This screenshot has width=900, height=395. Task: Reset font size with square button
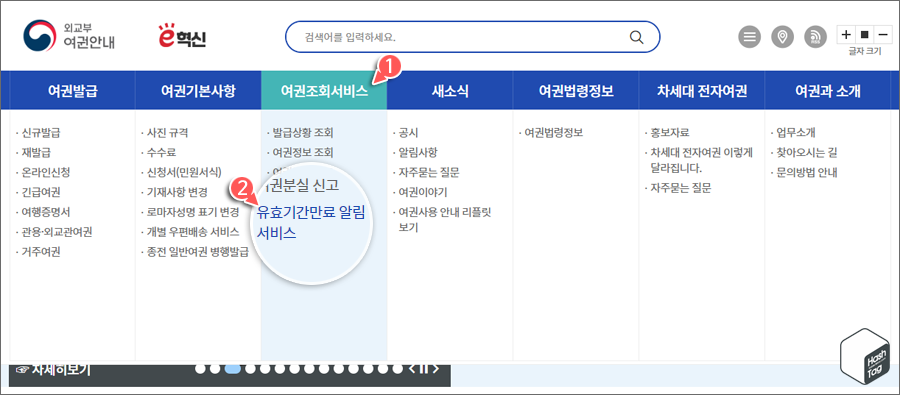[x=865, y=34]
